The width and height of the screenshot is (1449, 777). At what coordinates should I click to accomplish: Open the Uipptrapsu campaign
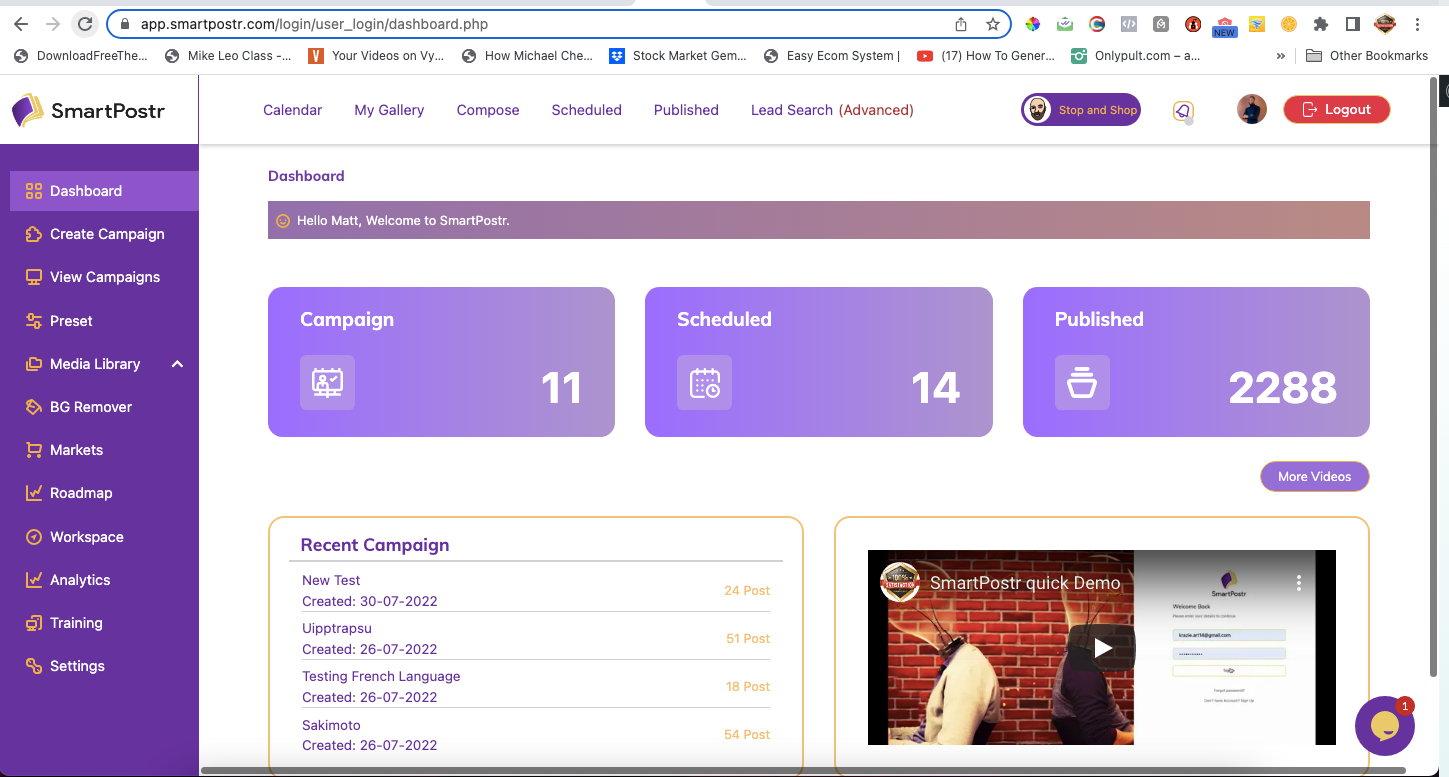pos(337,628)
